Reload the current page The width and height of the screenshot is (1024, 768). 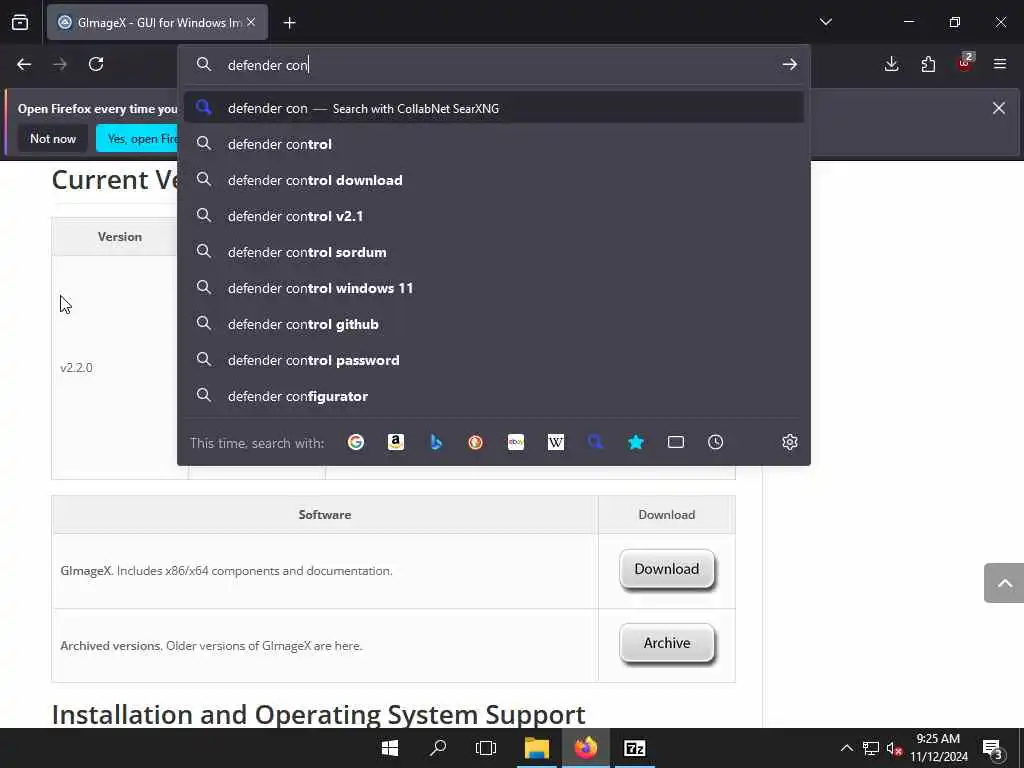[96, 64]
